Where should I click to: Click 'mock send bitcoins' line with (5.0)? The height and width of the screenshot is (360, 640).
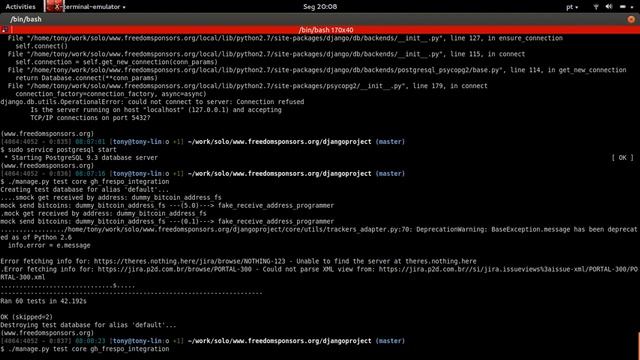tap(167, 206)
